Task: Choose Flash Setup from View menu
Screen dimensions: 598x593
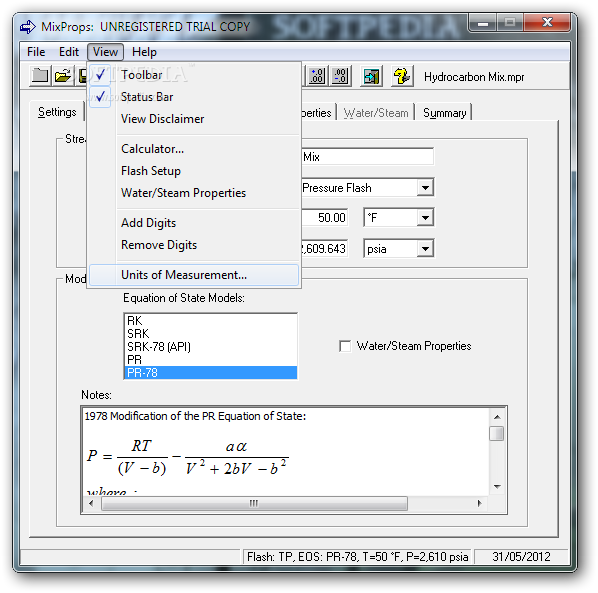Action: click(x=194, y=171)
